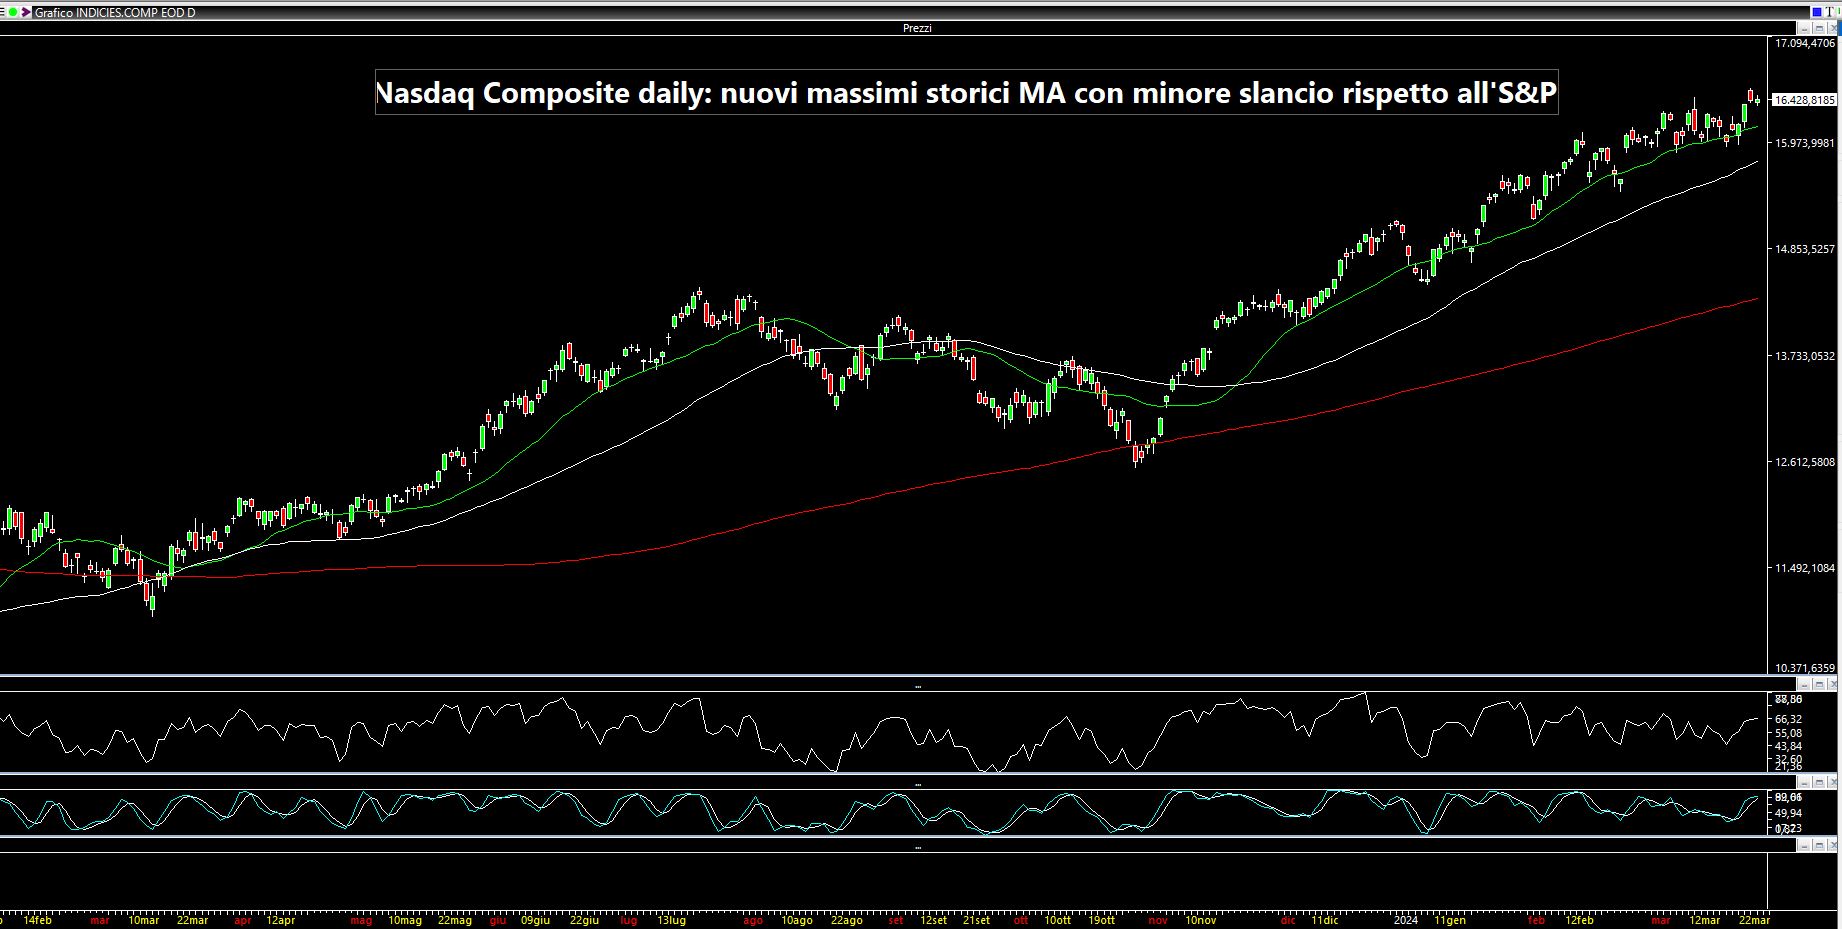Click the 09giu date label
Image resolution: width=1842 pixels, height=929 pixels.
(535, 920)
